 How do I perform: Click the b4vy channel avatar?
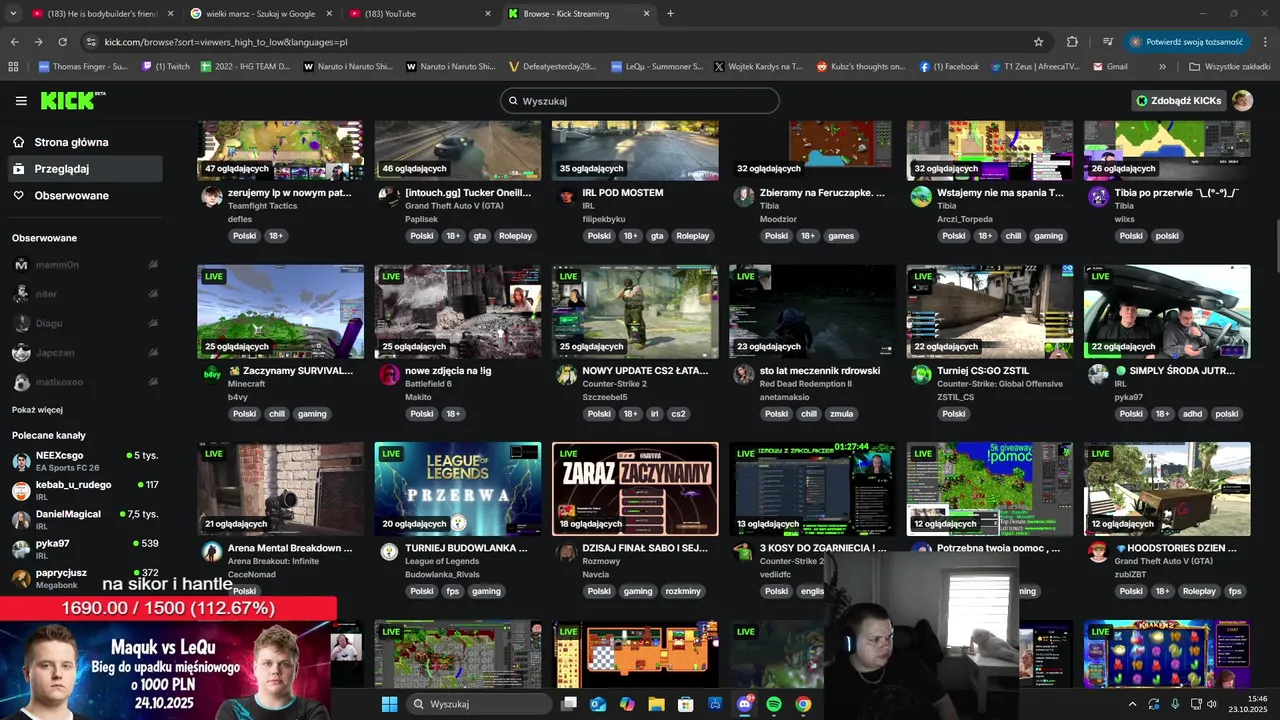pos(211,375)
